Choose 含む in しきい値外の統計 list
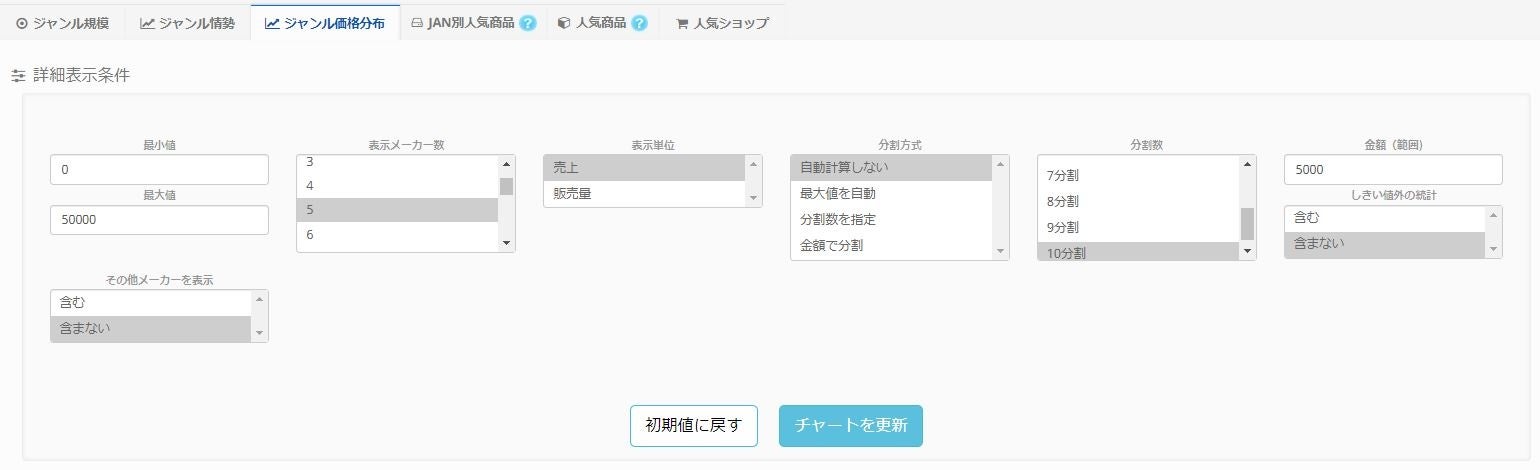The image size is (1540, 470). click(1383, 217)
